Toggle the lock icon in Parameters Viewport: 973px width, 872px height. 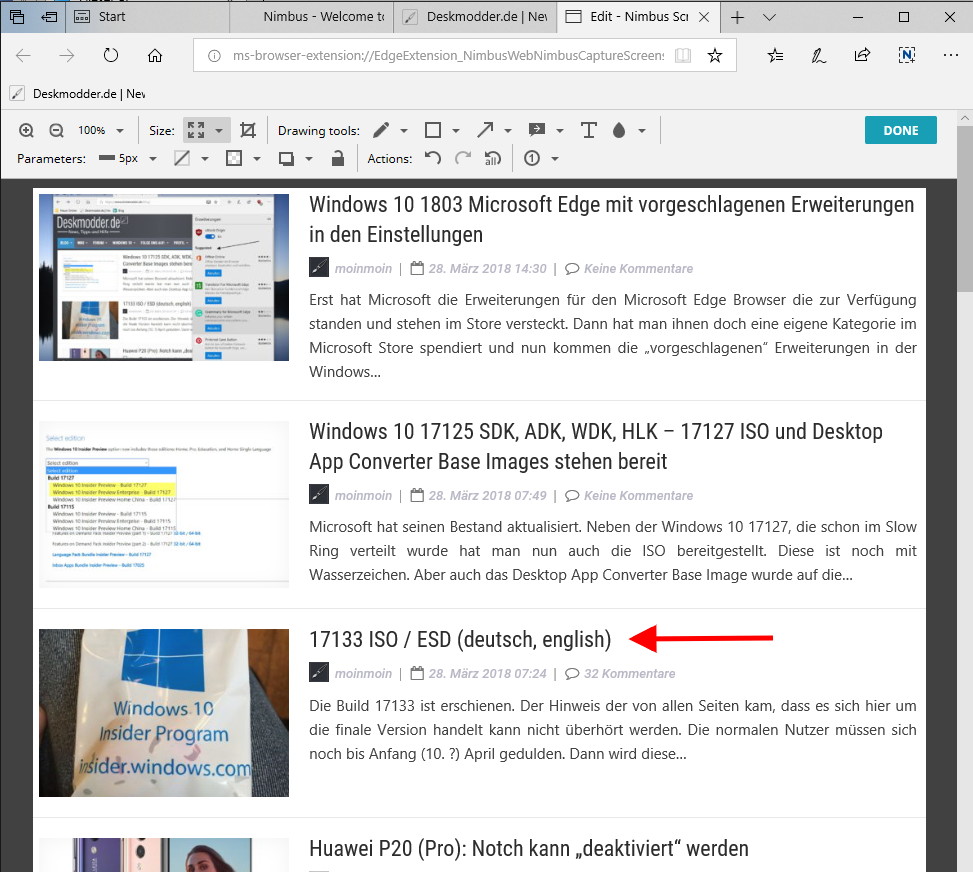click(338, 158)
